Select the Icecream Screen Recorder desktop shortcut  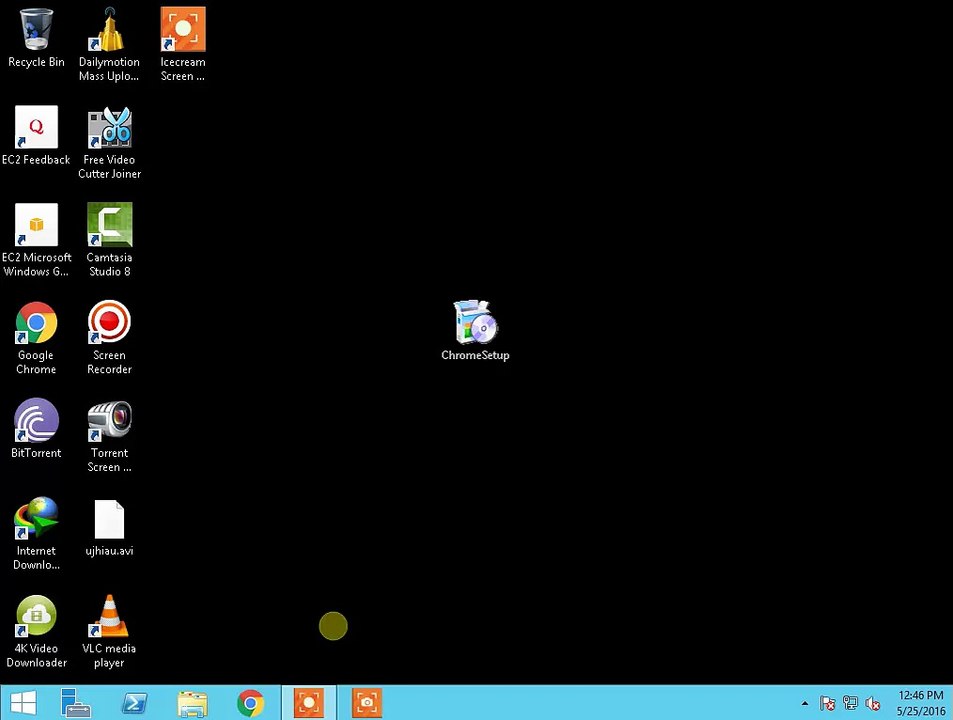pyautogui.click(x=183, y=44)
